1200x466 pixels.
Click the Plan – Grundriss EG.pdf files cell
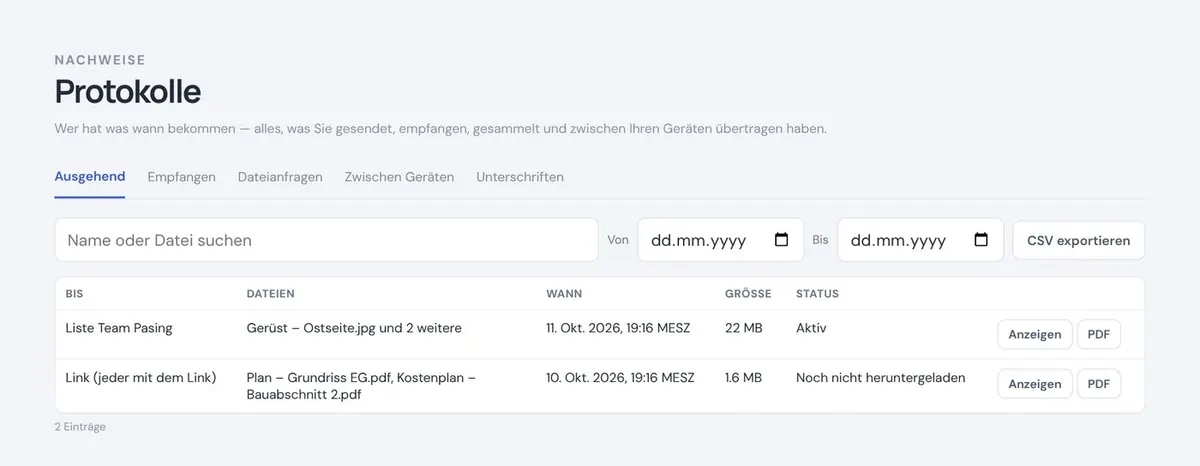point(361,386)
